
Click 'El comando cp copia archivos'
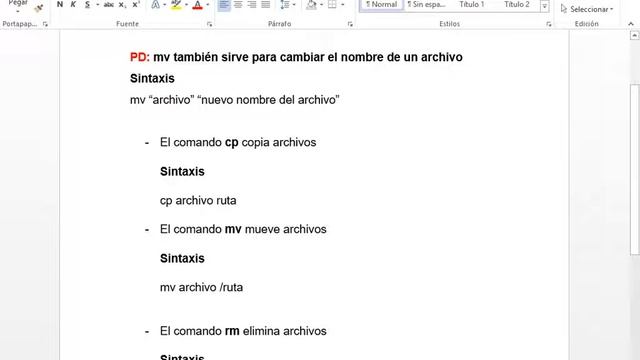238,142
